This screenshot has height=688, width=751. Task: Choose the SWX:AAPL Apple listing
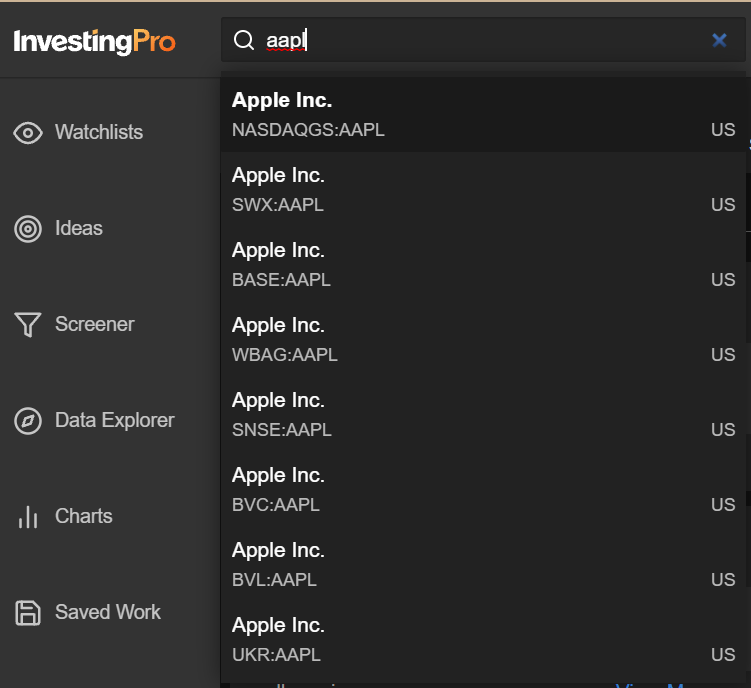(483, 190)
